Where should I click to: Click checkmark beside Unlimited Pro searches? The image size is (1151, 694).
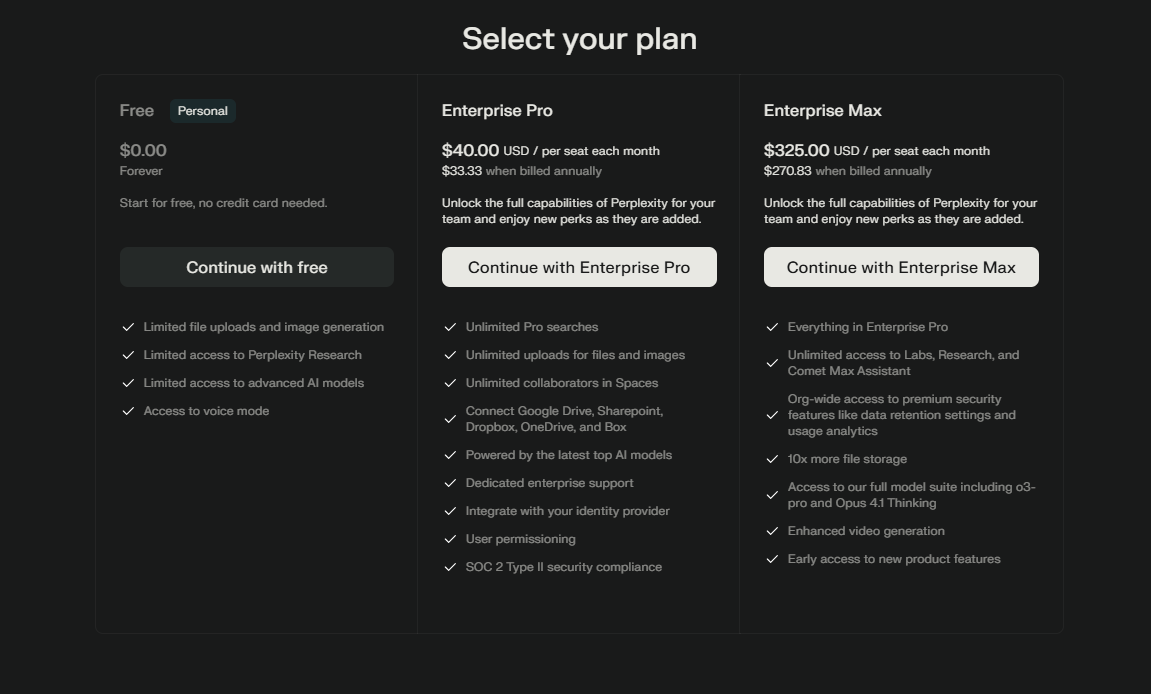(x=450, y=327)
